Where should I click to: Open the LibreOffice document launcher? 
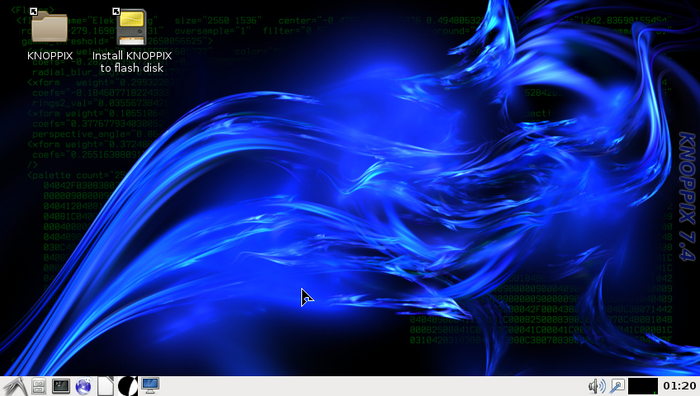click(x=106, y=386)
